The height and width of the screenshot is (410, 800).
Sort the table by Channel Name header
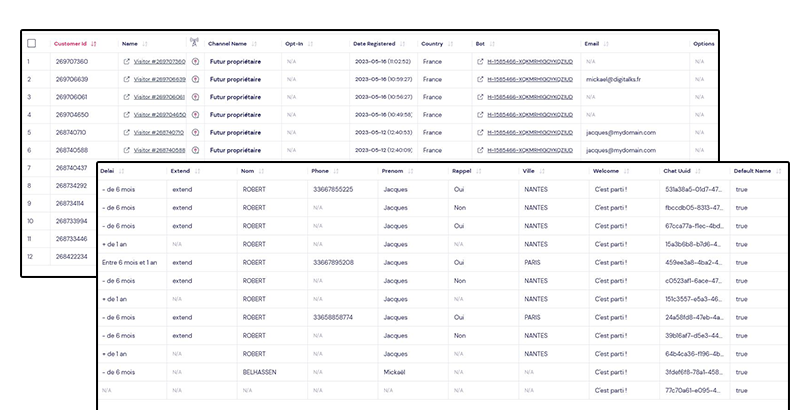pyautogui.click(x=253, y=44)
